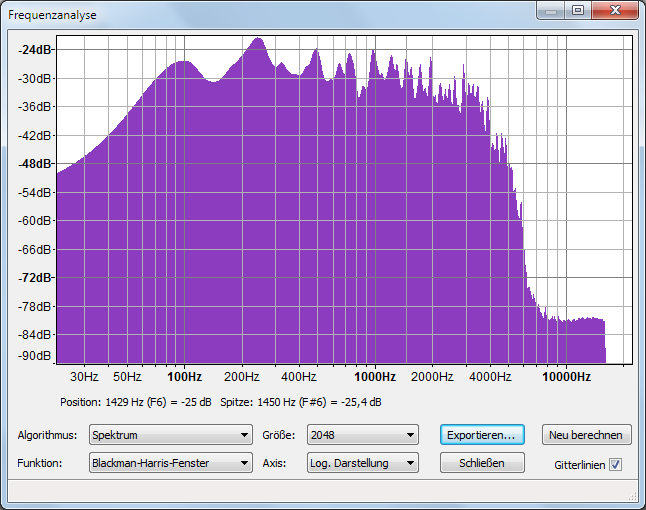Click the -60dB level label
646x510 pixels.
point(35,221)
